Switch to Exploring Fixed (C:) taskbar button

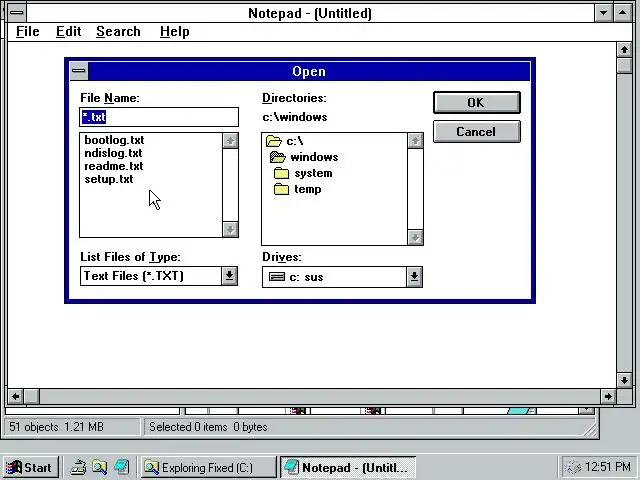click(x=209, y=467)
